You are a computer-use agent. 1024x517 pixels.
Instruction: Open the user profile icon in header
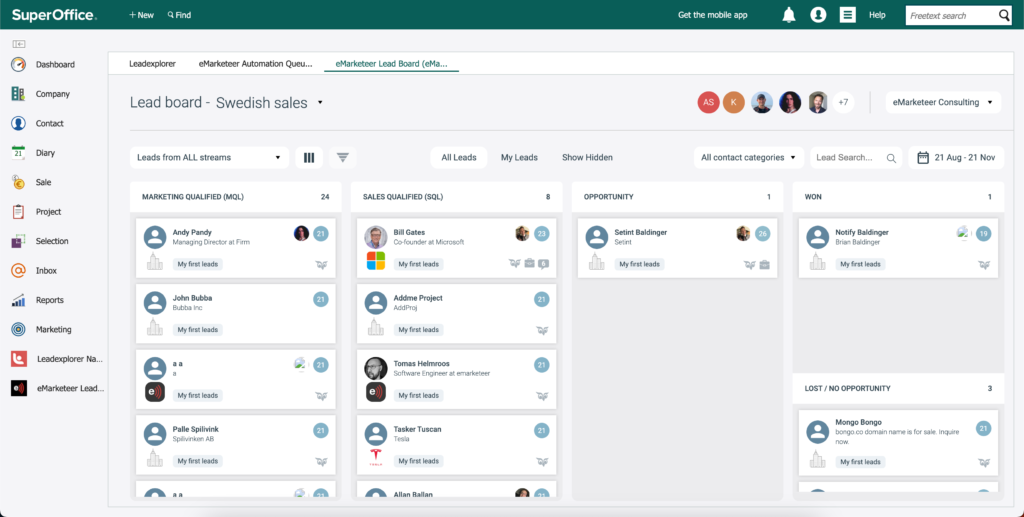(x=818, y=15)
